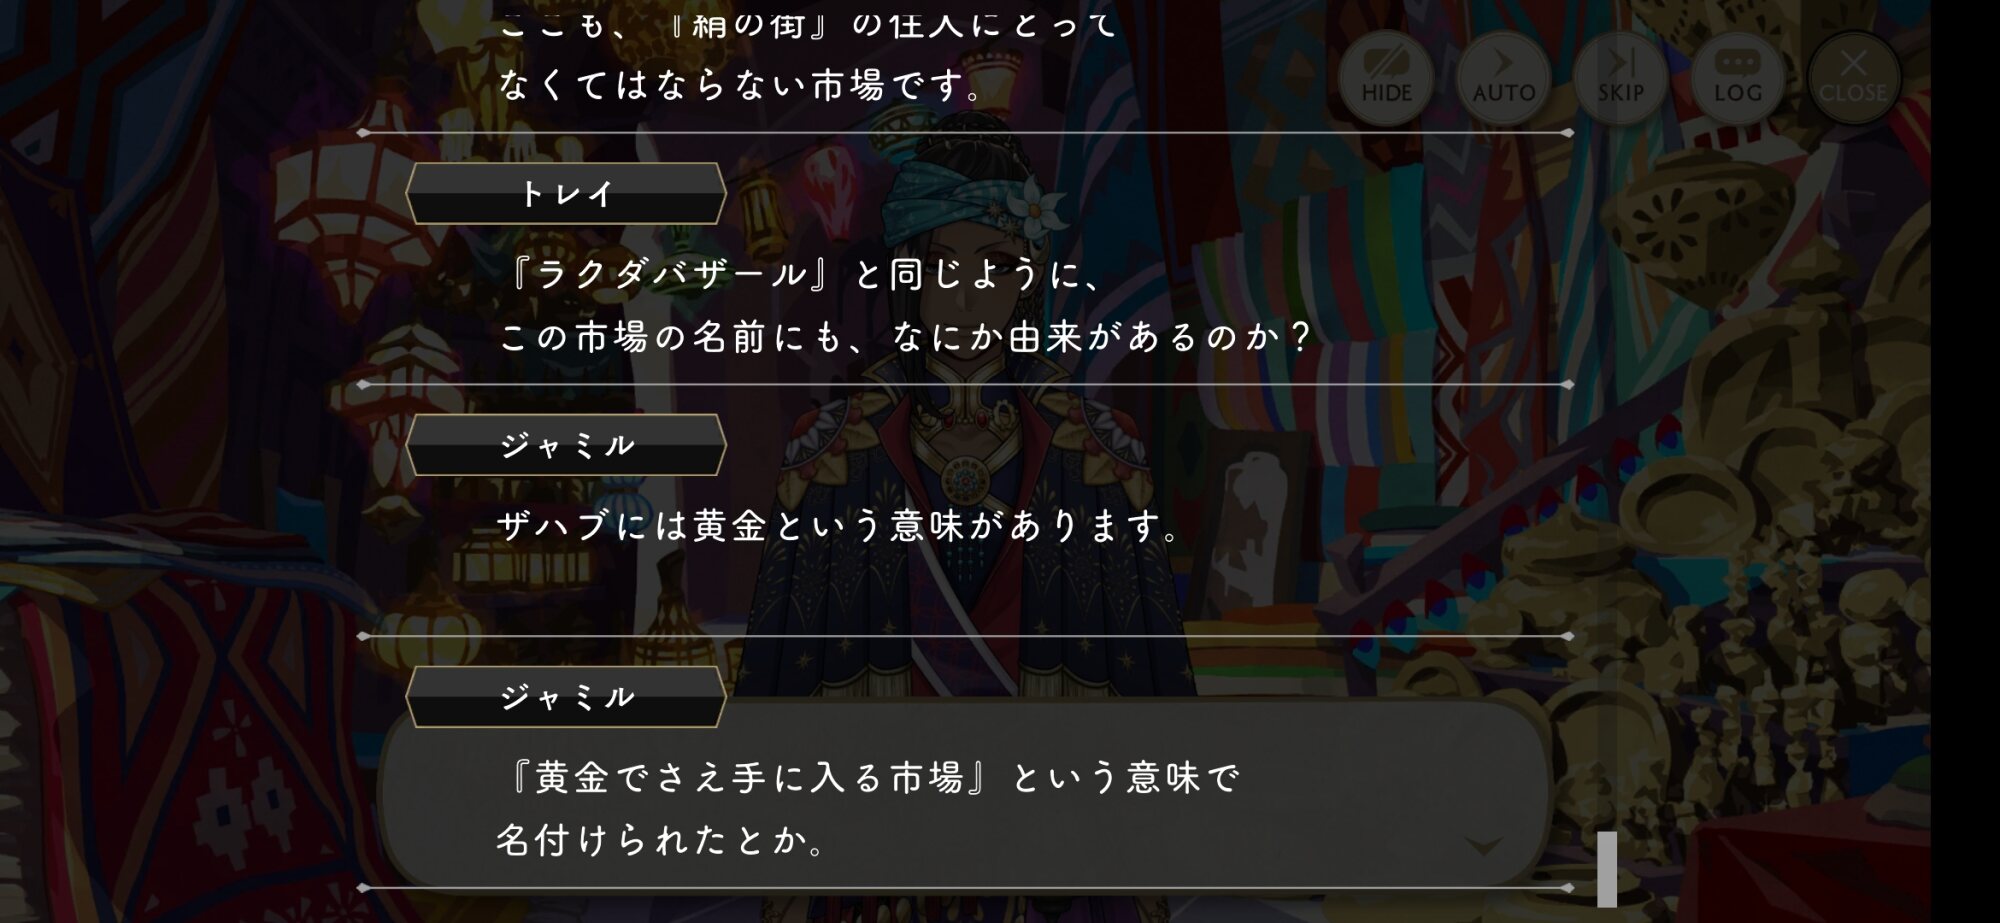This screenshot has height=923, width=2000.
Task: Click the トレイ speaker name plate
Action: pos(566,193)
